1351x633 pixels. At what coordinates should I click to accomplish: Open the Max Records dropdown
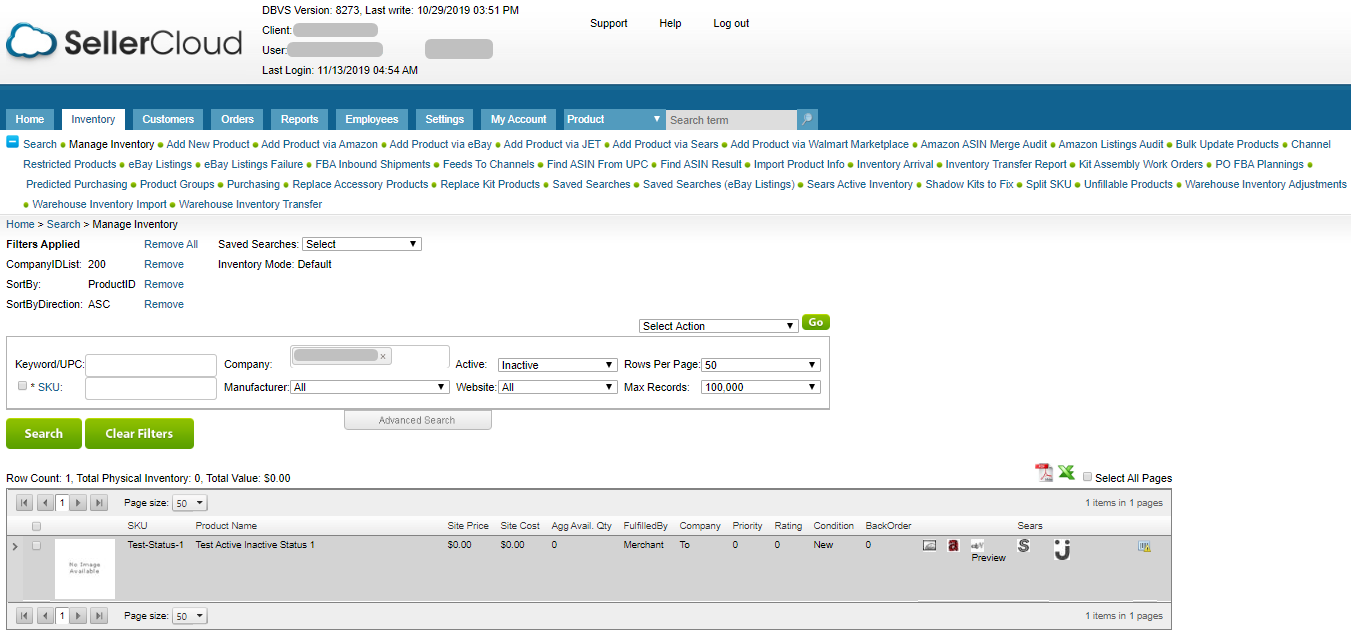pyautogui.click(x=761, y=387)
